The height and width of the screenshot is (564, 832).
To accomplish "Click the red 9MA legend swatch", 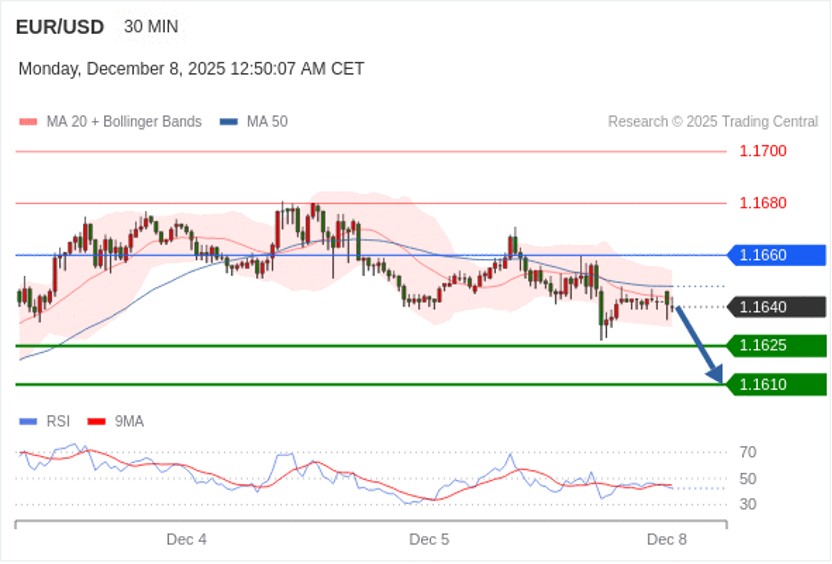I will [97, 422].
